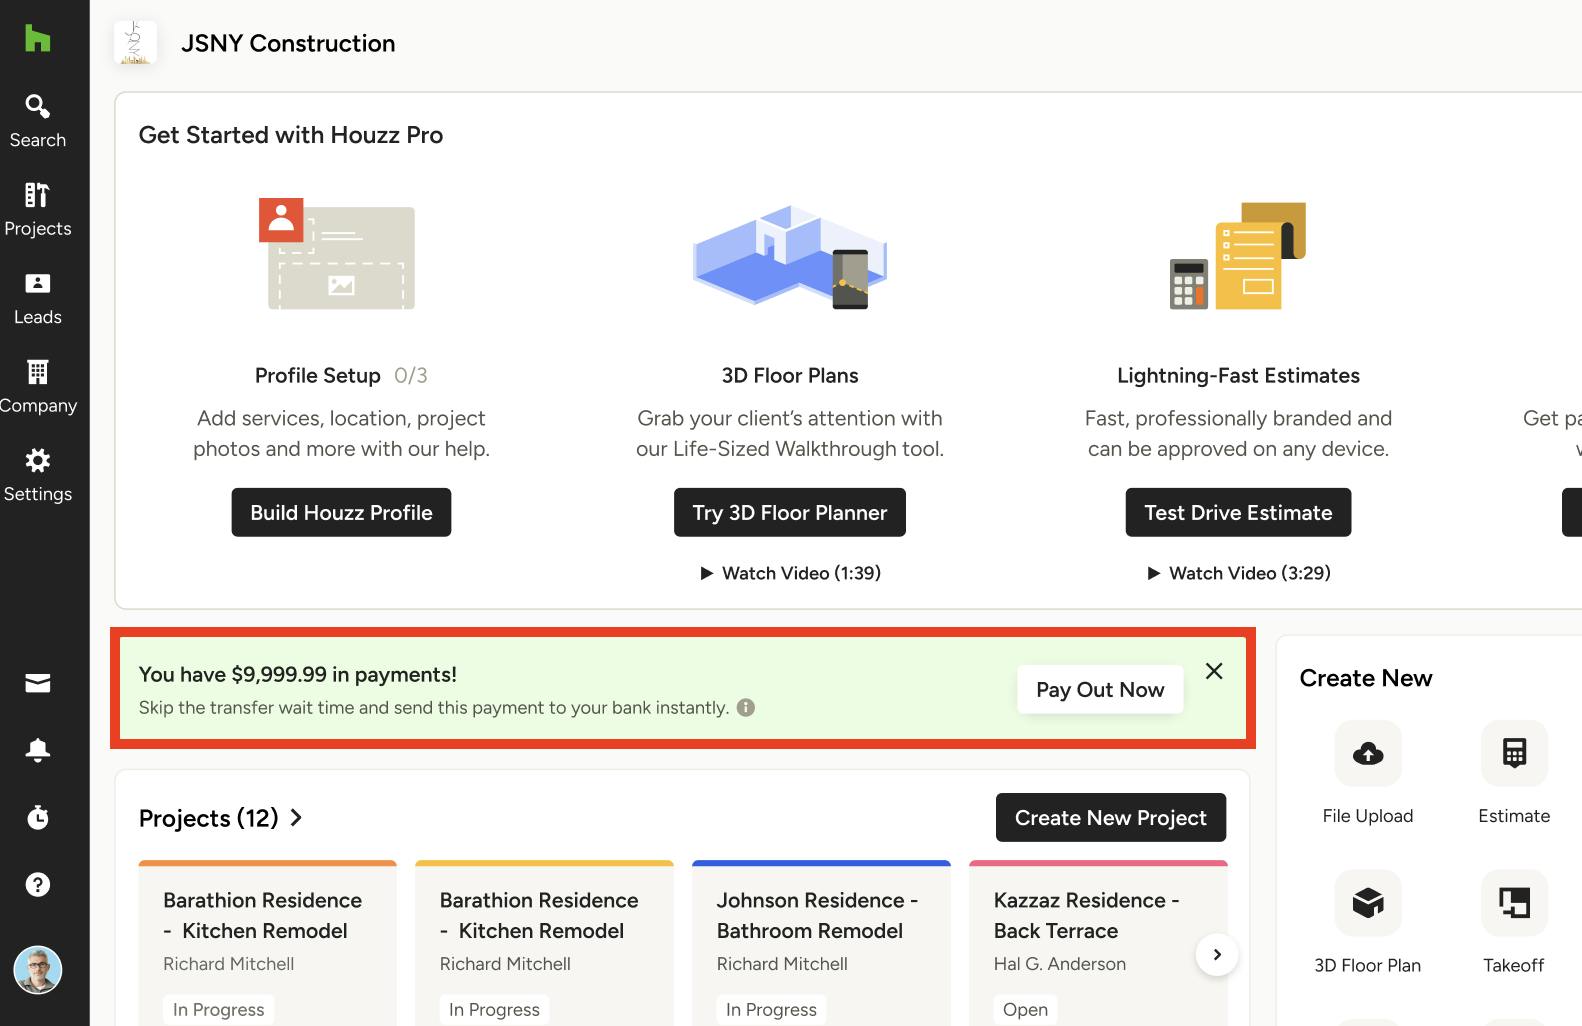Click Try 3D Floor Planner button
Screen dimensions: 1582x1026
pyautogui.click(x=790, y=512)
